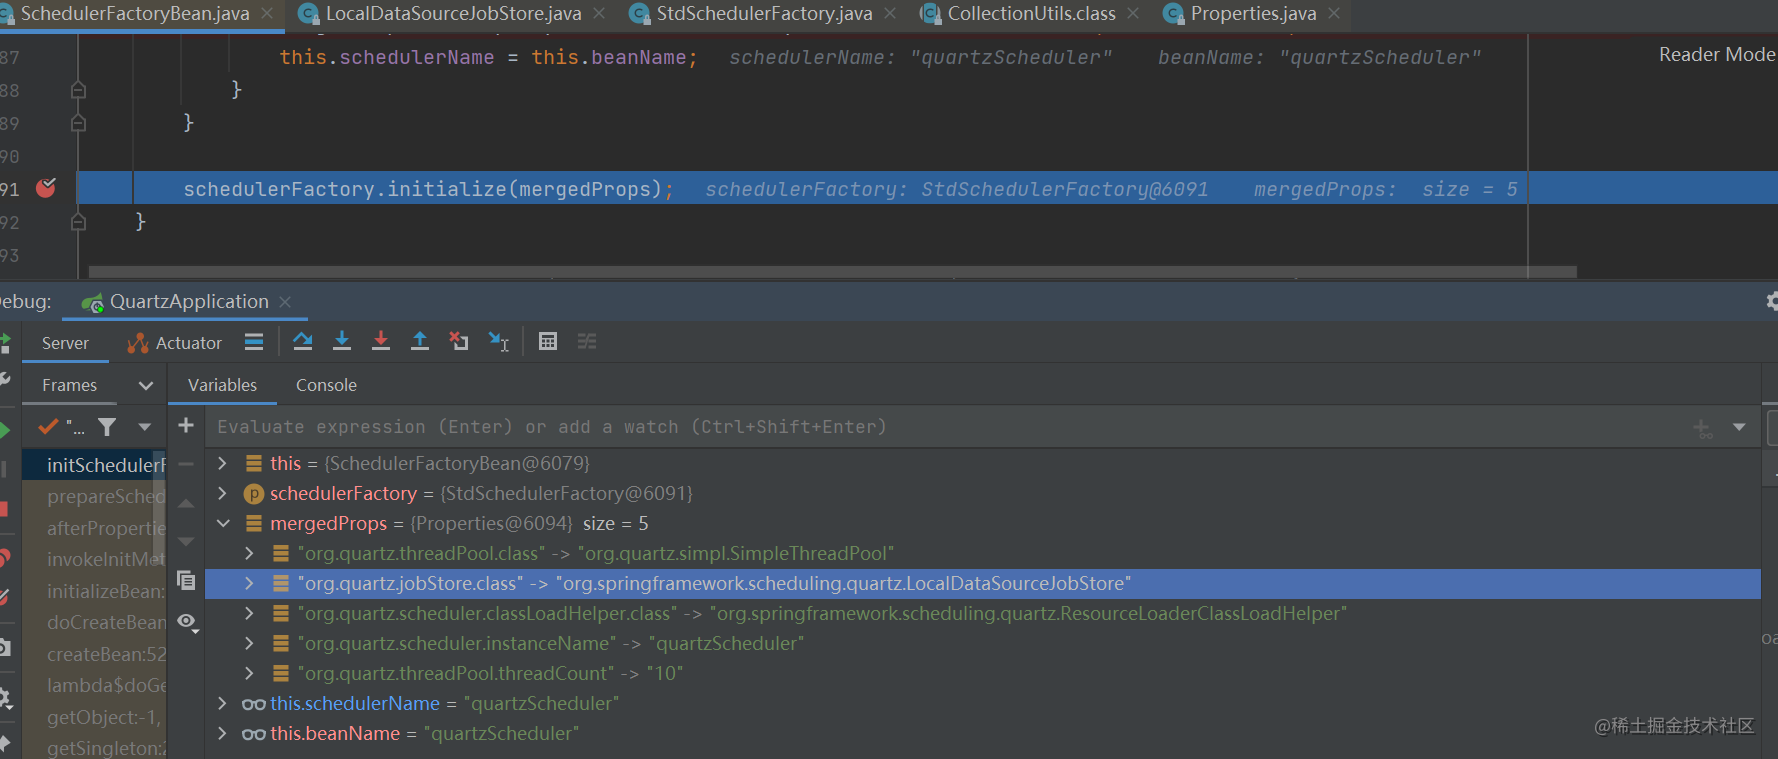Expand the this.schedulerName watch
This screenshot has height=759, width=1778.
tap(223, 703)
